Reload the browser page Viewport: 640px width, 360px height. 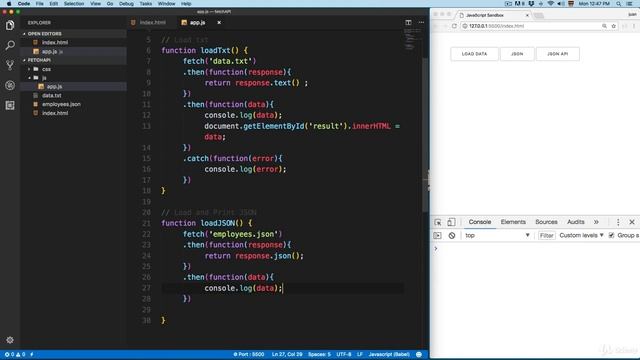click(x=454, y=26)
